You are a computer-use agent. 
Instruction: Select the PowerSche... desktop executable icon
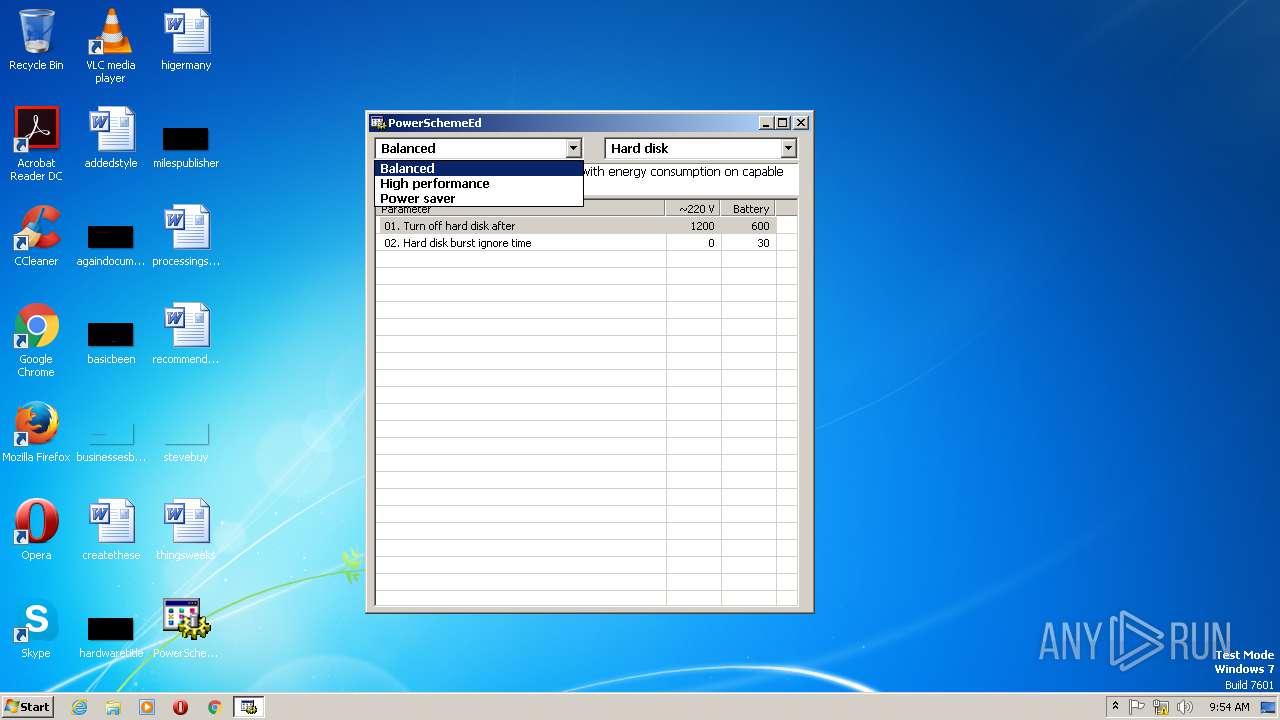(186, 628)
